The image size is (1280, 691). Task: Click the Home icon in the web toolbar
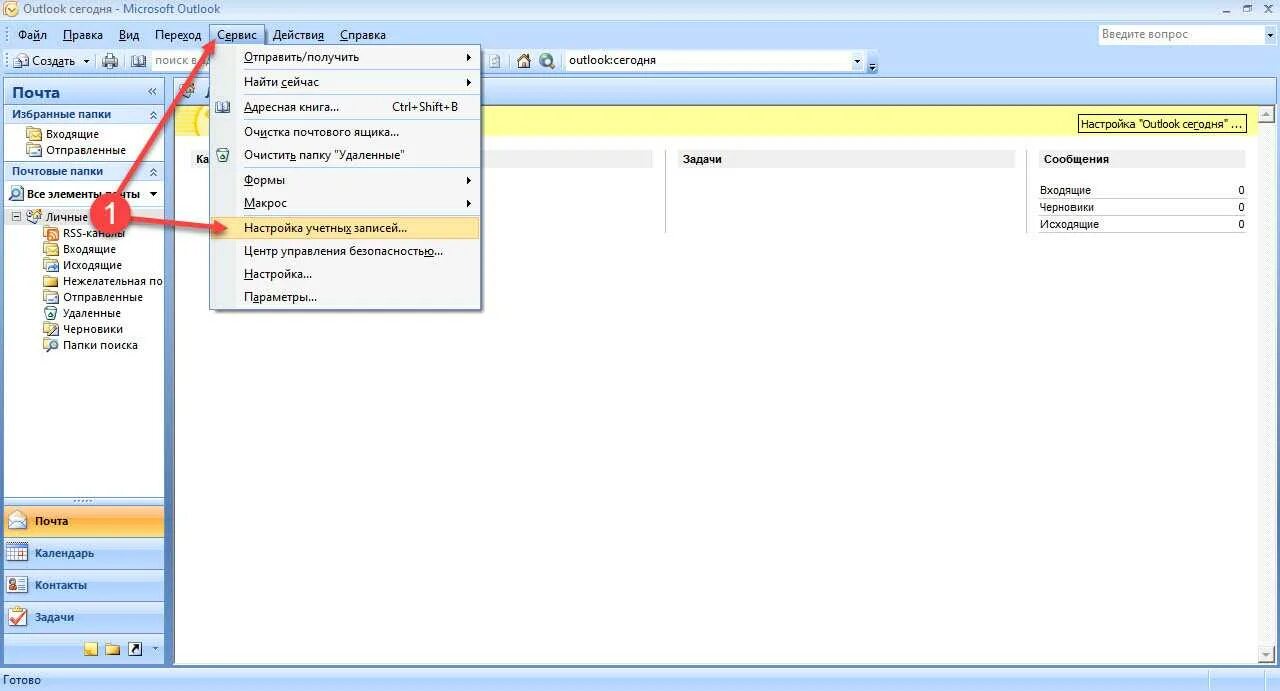[x=524, y=61]
